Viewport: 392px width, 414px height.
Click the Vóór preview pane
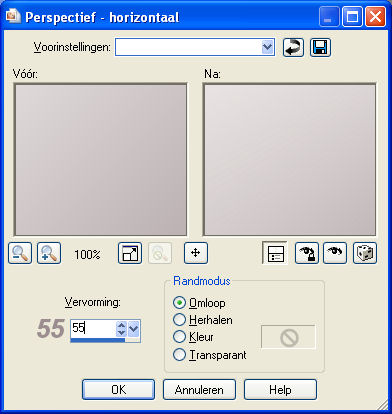click(101, 160)
